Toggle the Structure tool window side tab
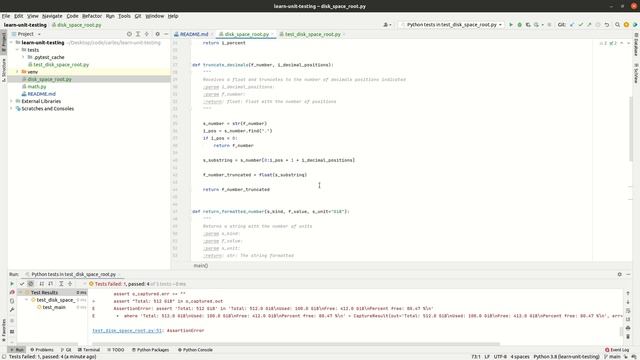This screenshot has width=640, height=360. pyautogui.click(x=4, y=70)
